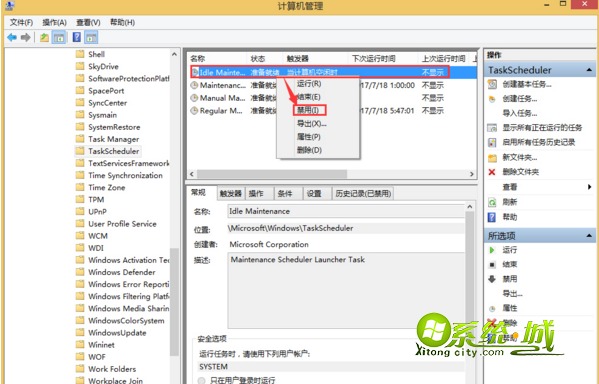
Task: Click the task list scroll right arrow
Action: [472, 174]
